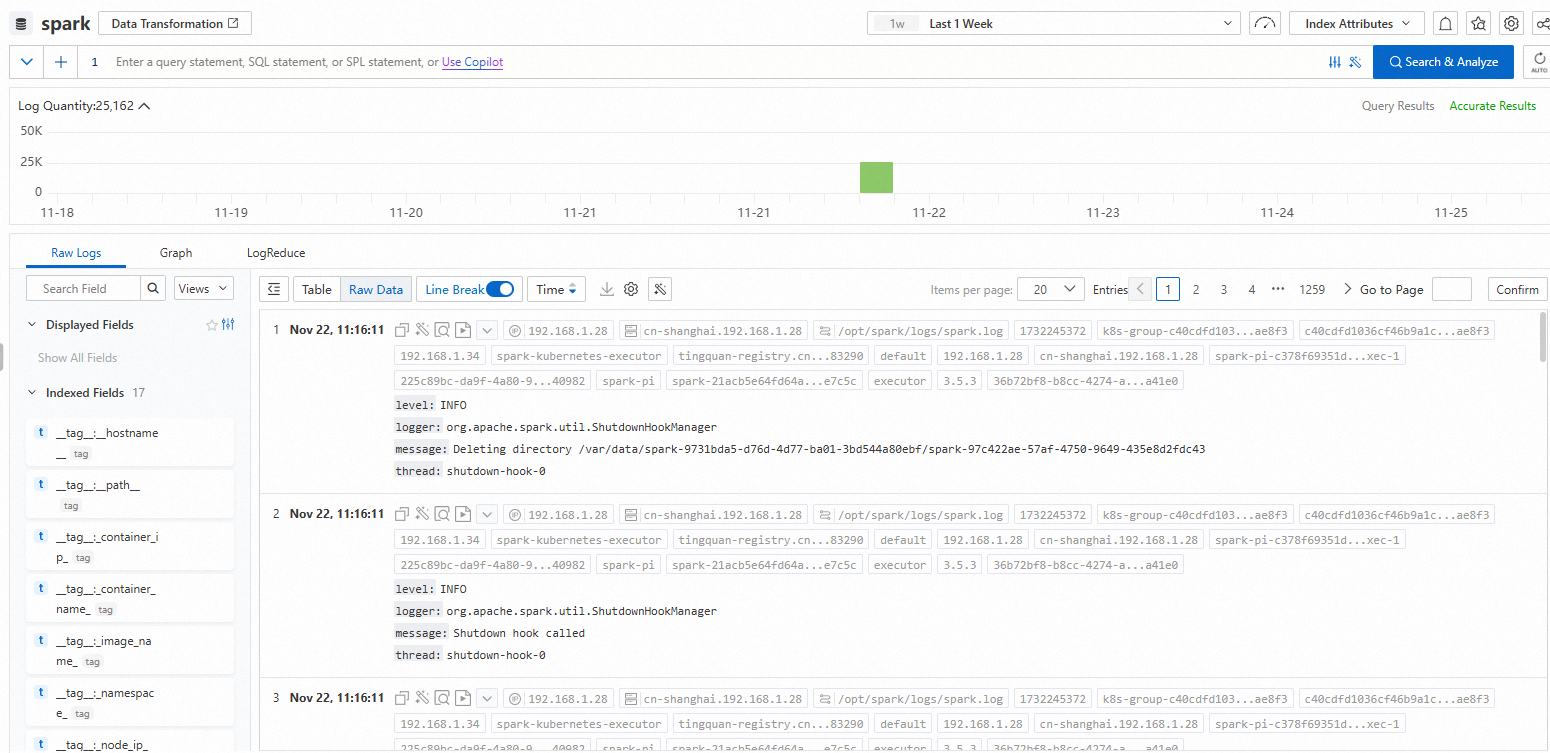Expand the query box down-chevron

(x=27, y=62)
